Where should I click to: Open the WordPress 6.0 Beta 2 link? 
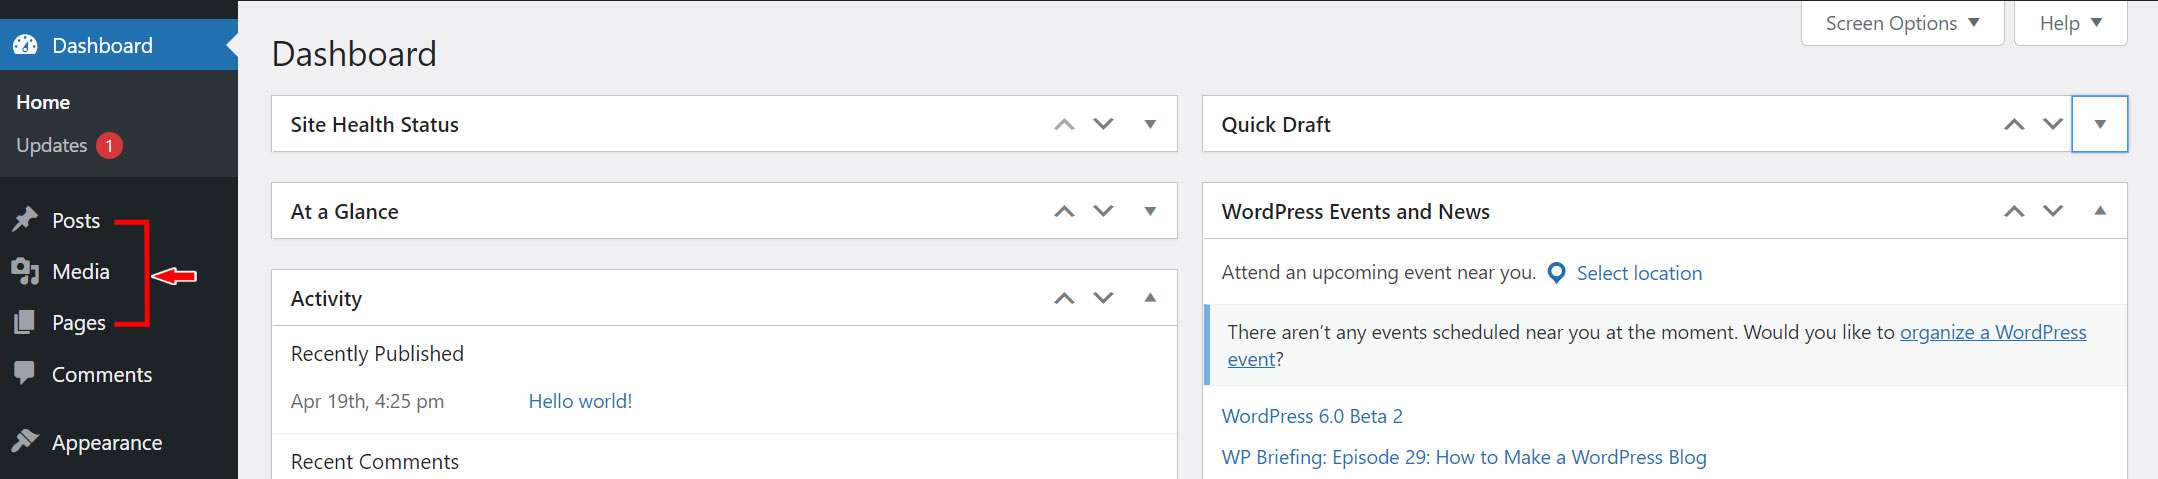click(x=1312, y=416)
